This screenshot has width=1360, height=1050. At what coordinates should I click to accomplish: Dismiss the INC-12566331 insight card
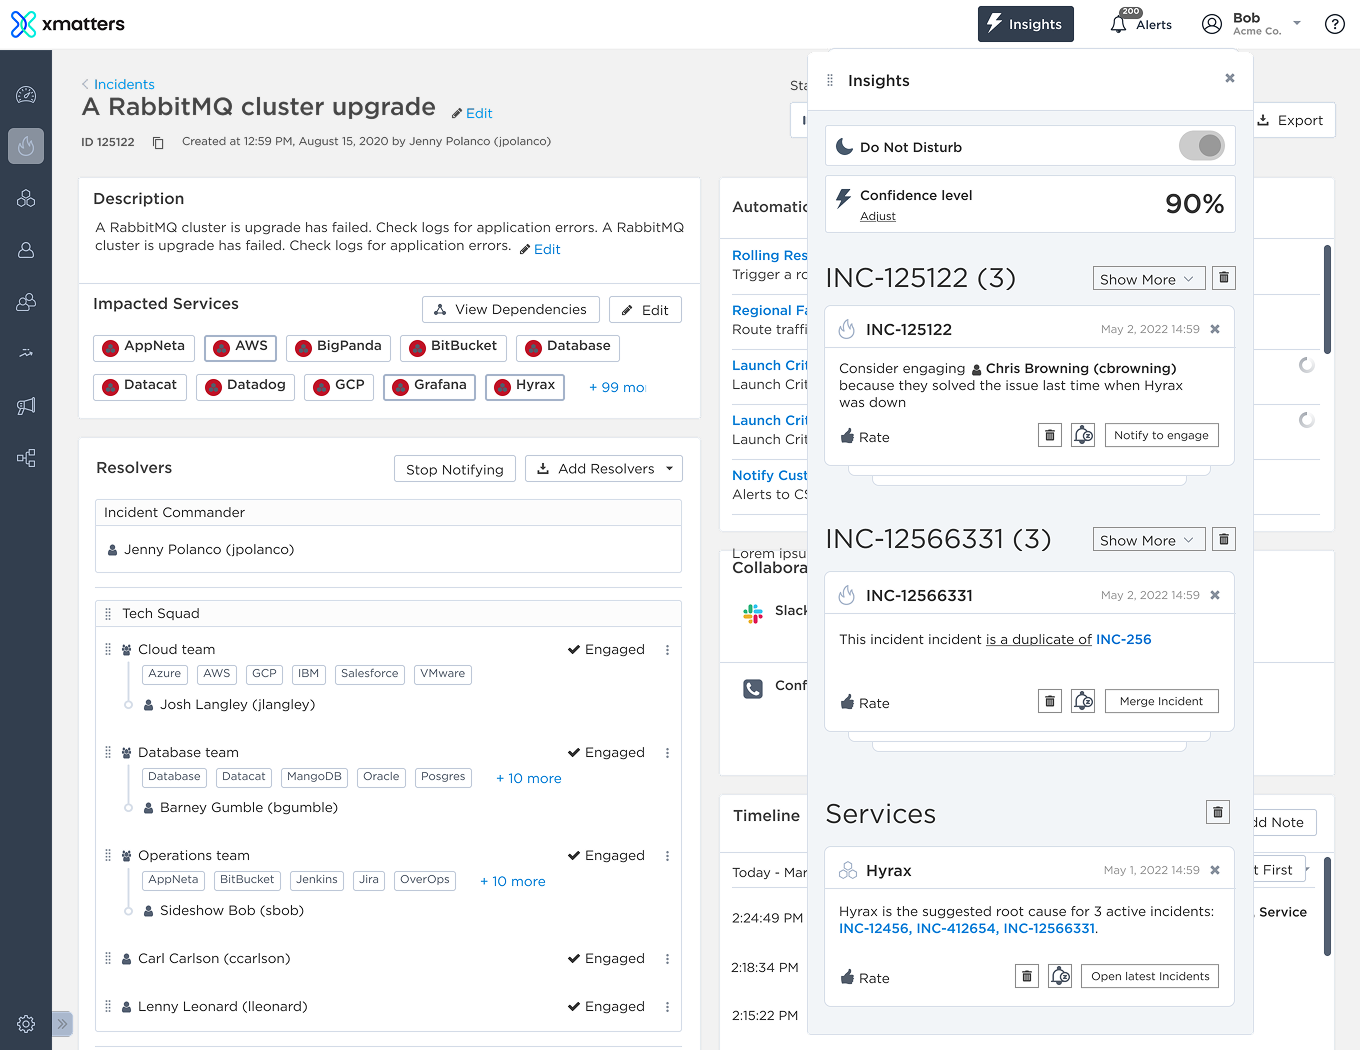pos(1215,595)
